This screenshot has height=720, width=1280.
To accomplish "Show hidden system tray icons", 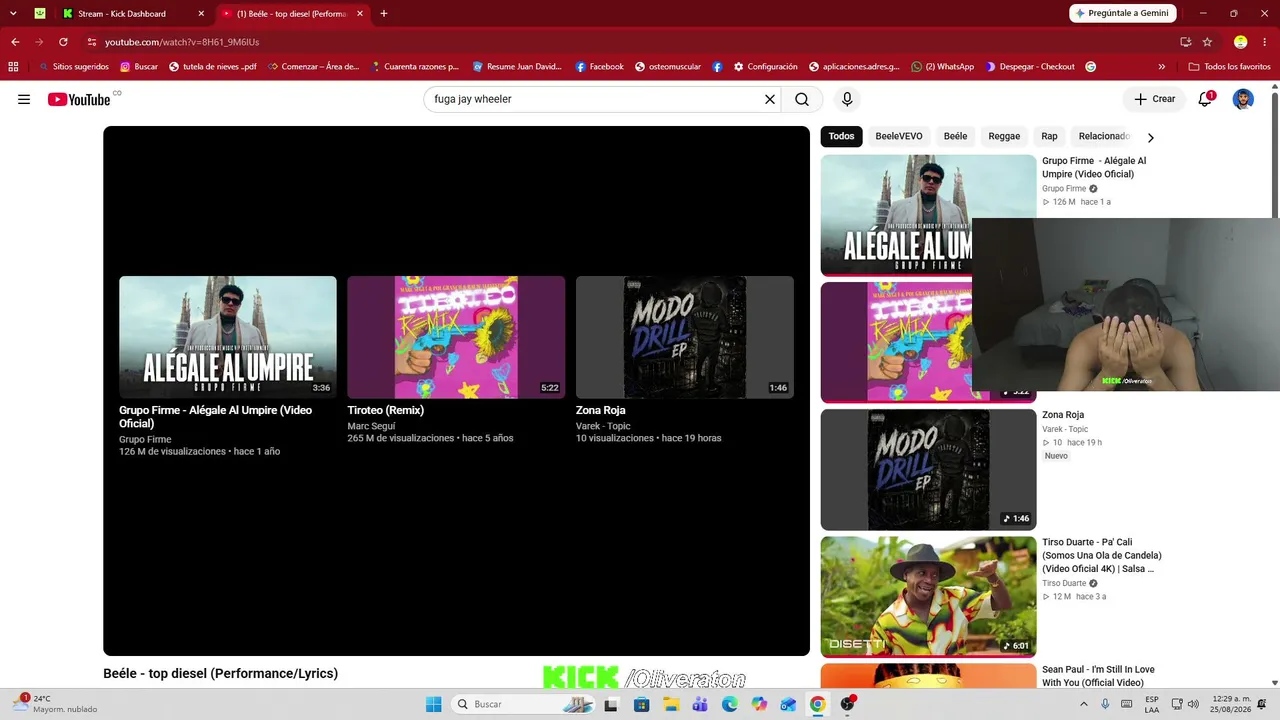I will click(1083, 704).
